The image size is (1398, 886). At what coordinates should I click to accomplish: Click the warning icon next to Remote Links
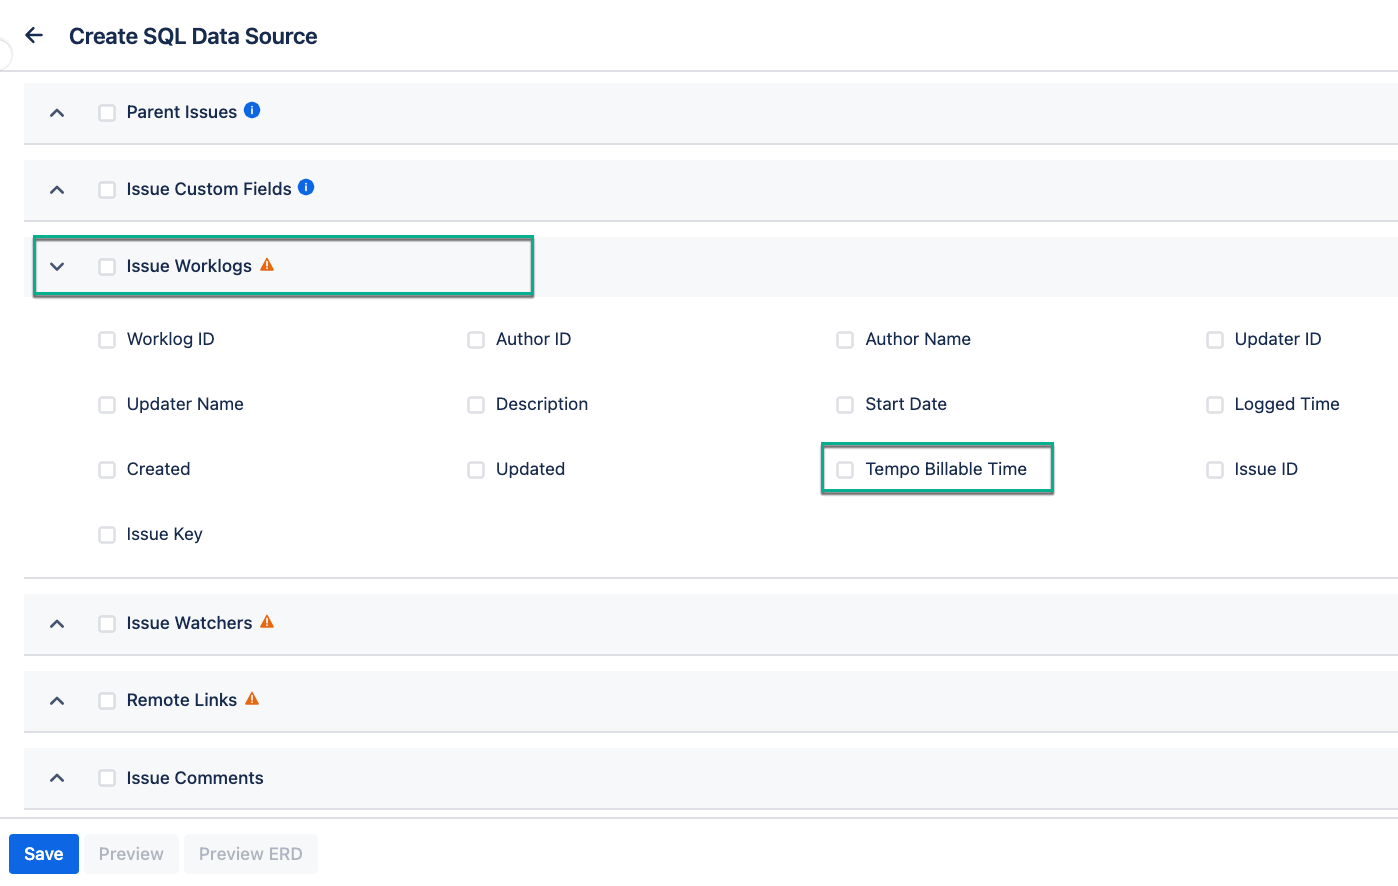tap(252, 699)
